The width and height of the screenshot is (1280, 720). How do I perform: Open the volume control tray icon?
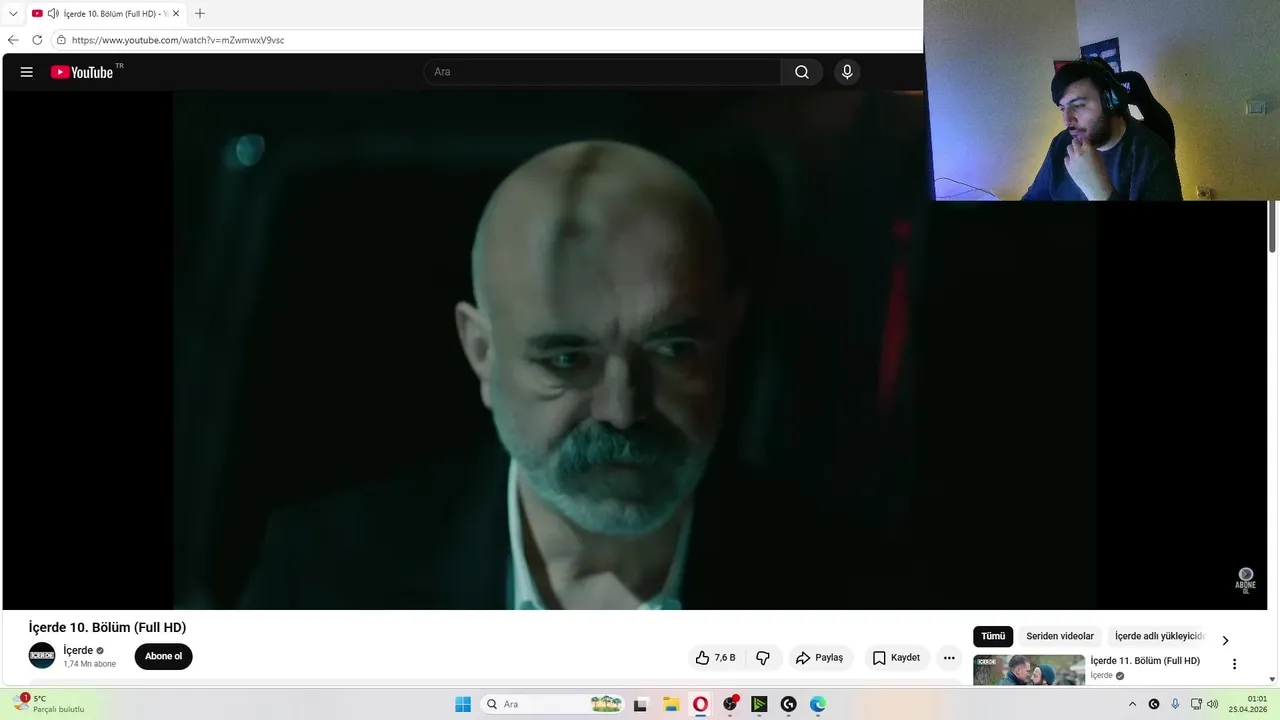1213,704
